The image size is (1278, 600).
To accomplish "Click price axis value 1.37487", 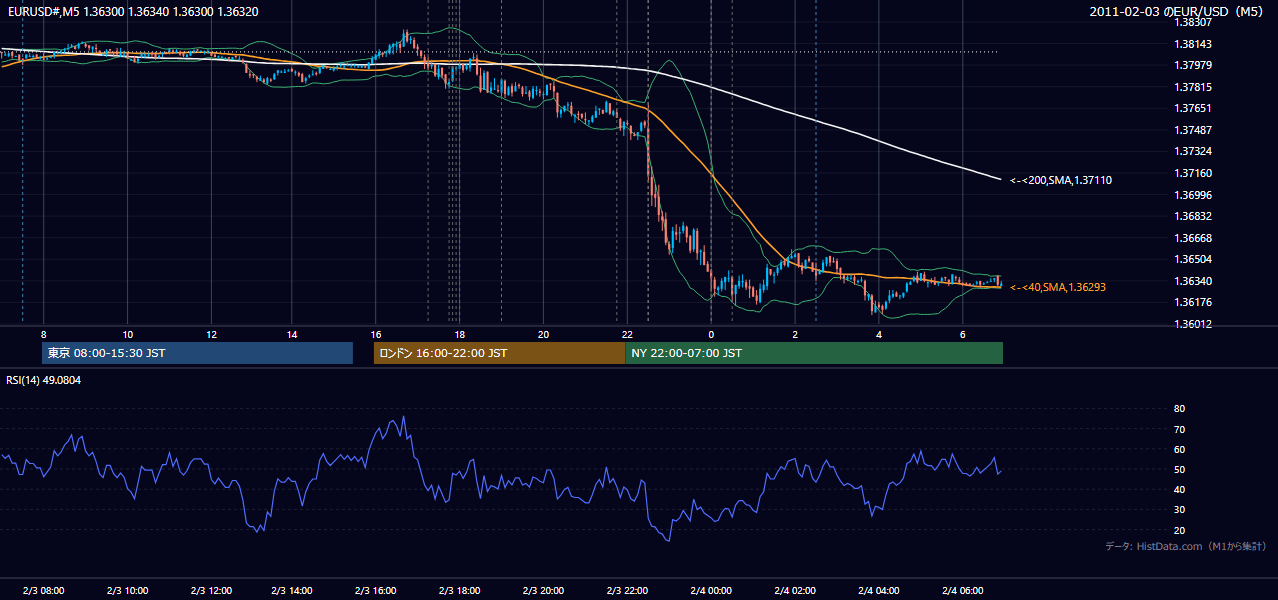I will coord(1193,130).
